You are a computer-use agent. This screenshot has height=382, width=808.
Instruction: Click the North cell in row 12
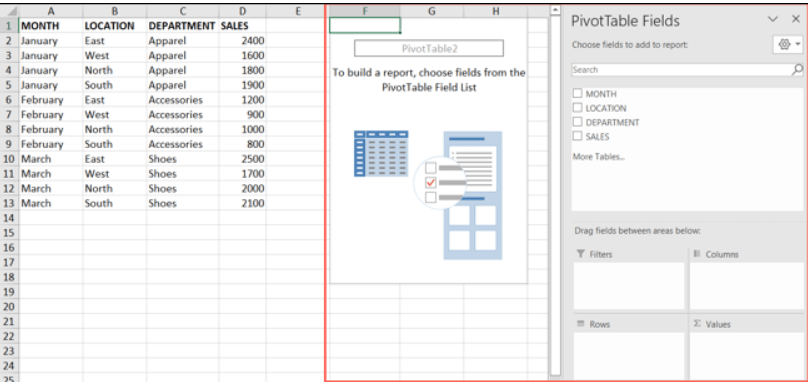(114, 188)
